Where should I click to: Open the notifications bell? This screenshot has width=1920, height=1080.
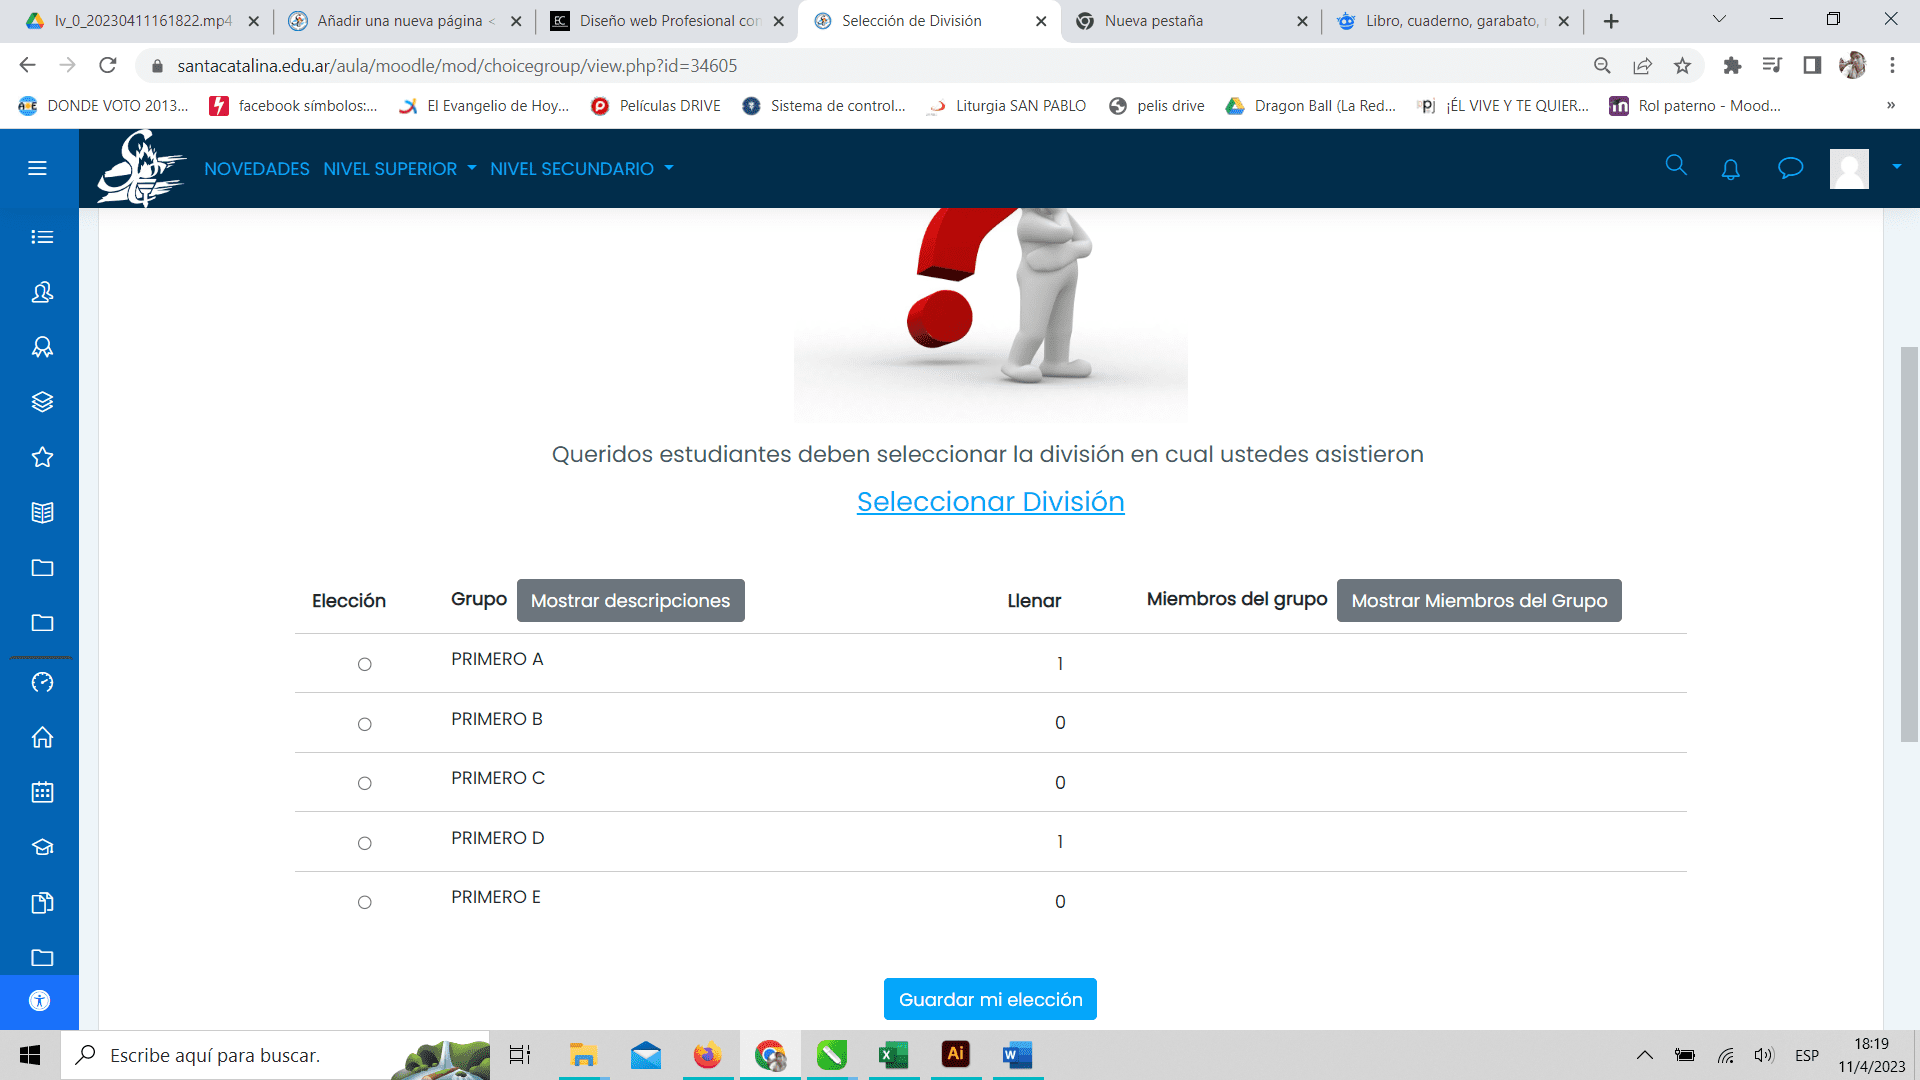[1730, 169]
